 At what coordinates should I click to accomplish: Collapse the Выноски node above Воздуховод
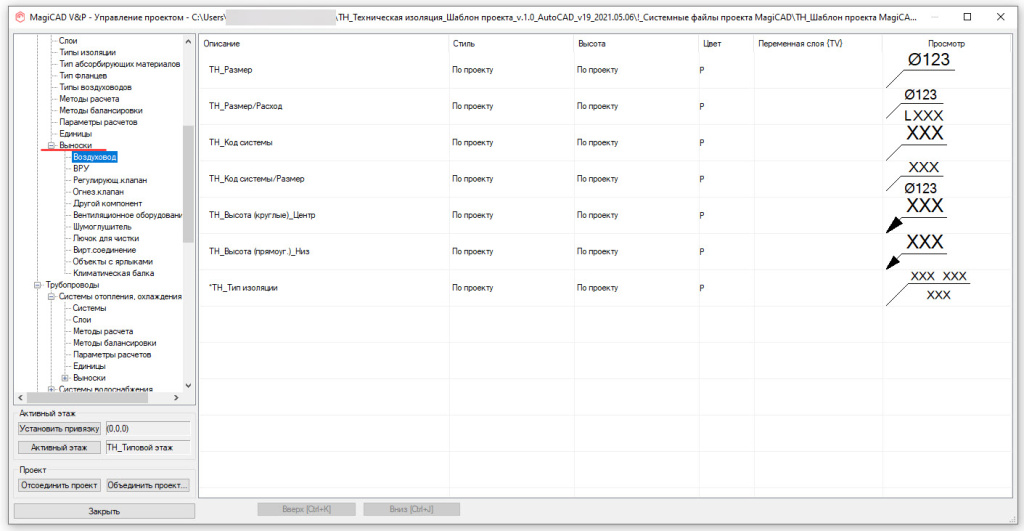51,145
